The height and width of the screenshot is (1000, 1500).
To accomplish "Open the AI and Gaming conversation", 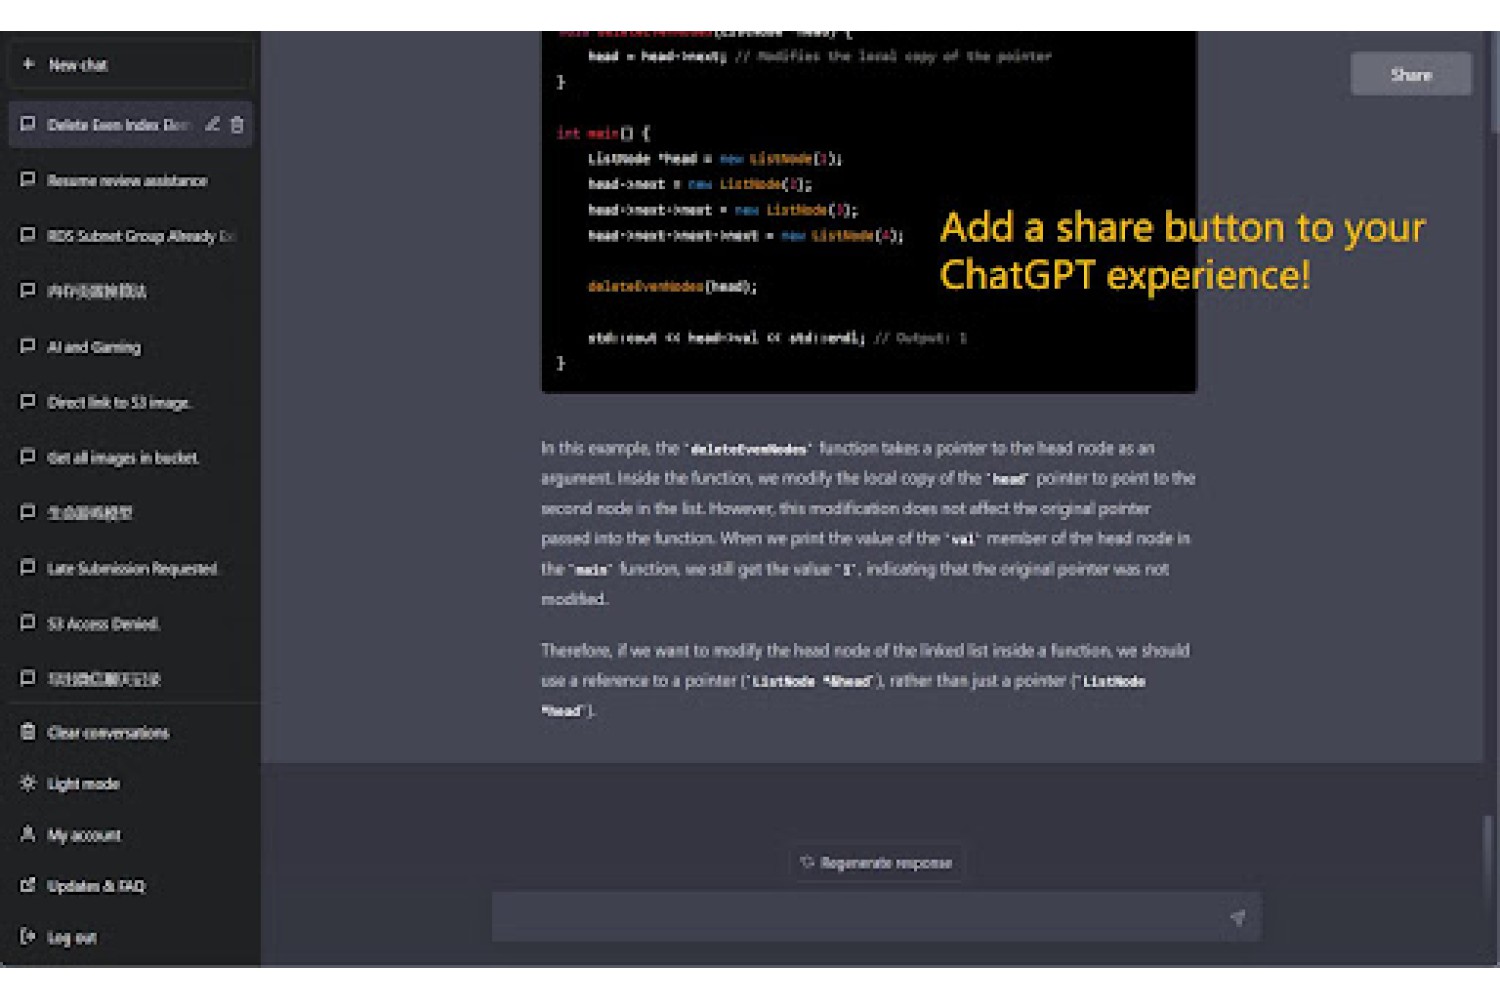I will 130,347.
